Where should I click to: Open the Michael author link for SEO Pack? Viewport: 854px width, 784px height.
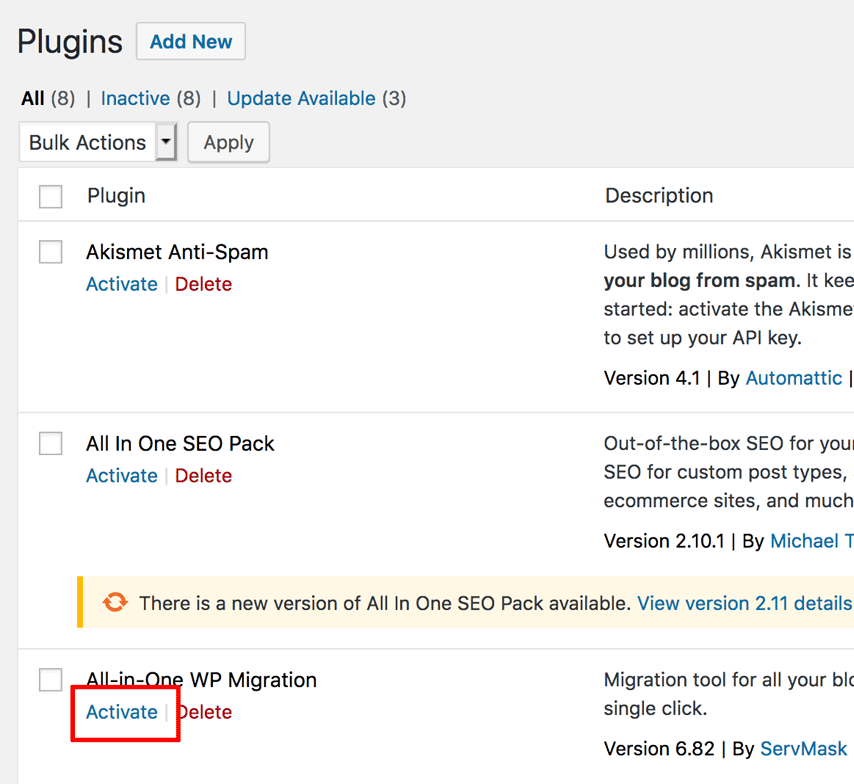coord(812,541)
